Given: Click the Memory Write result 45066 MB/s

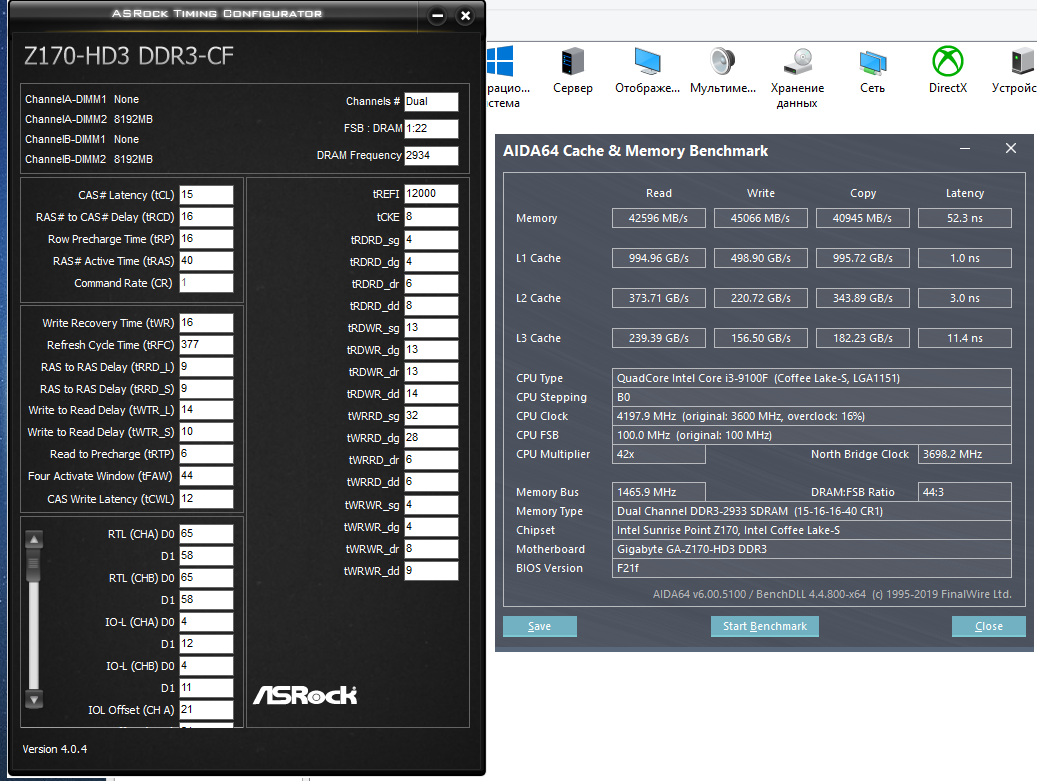Looking at the screenshot, I should 761,218.
